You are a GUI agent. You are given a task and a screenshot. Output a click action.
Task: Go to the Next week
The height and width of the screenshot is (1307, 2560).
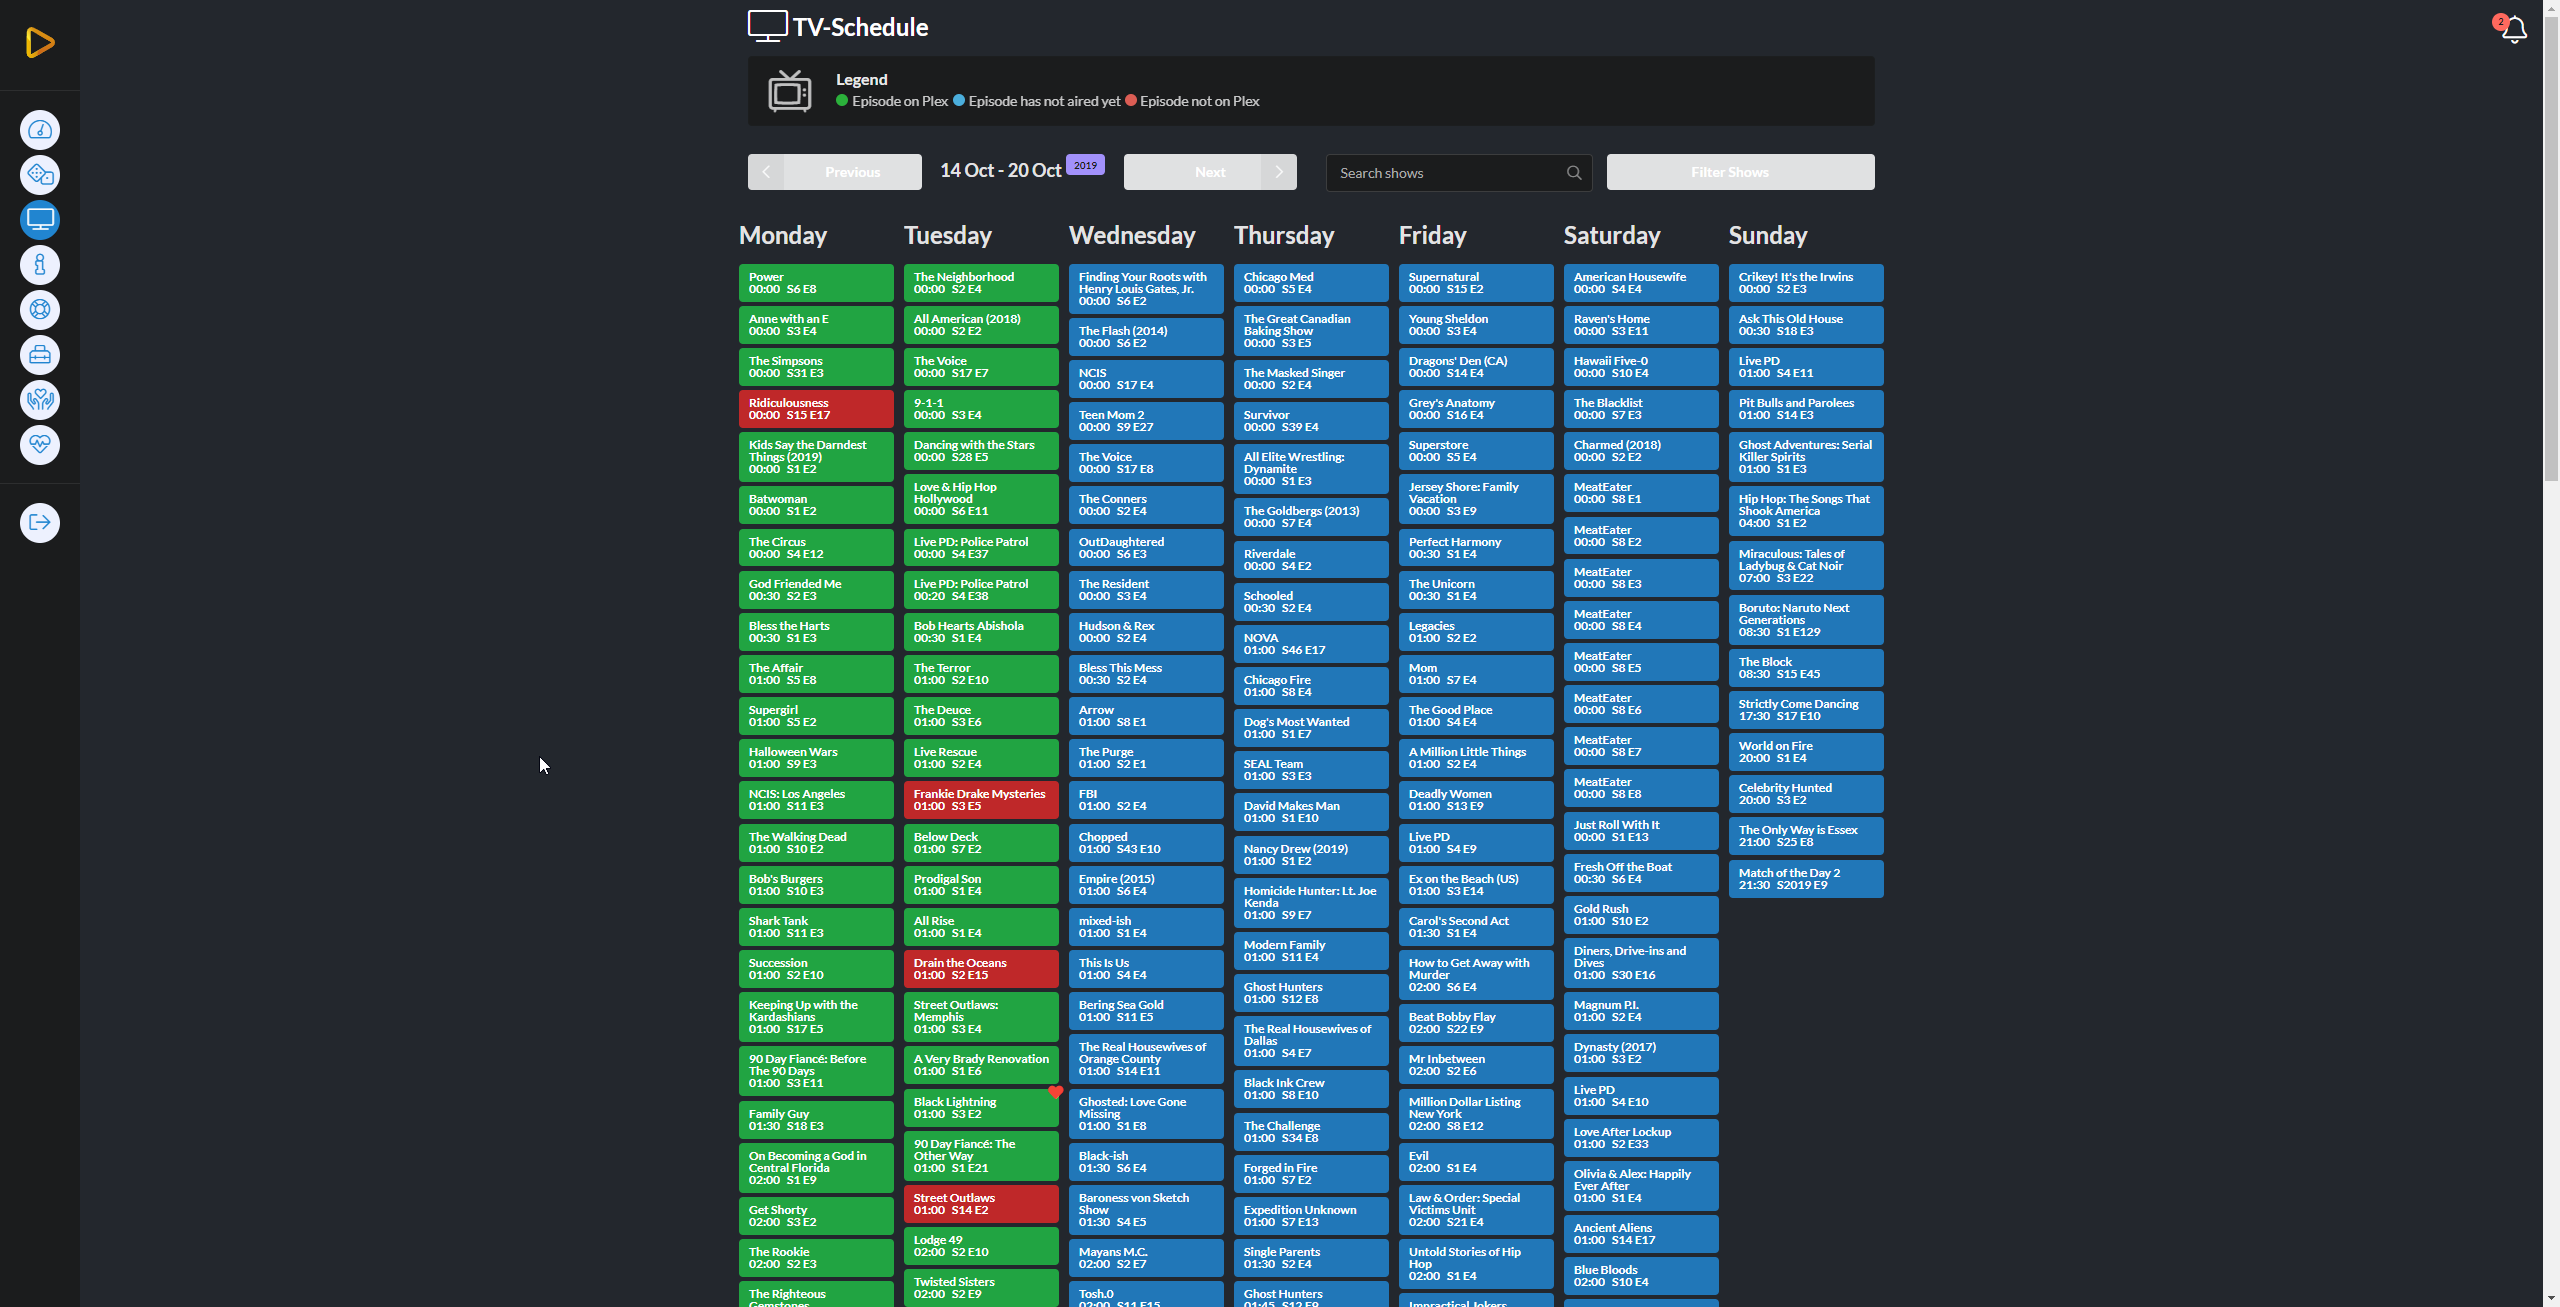pos(1210,172)
